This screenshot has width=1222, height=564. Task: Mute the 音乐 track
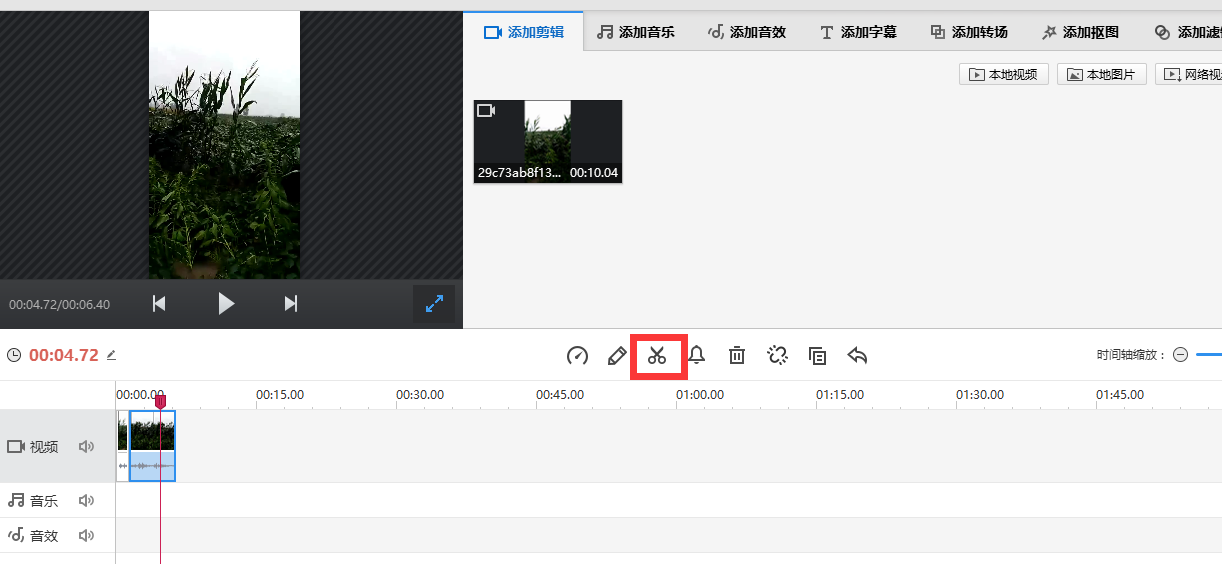click(x=87, y=501)
